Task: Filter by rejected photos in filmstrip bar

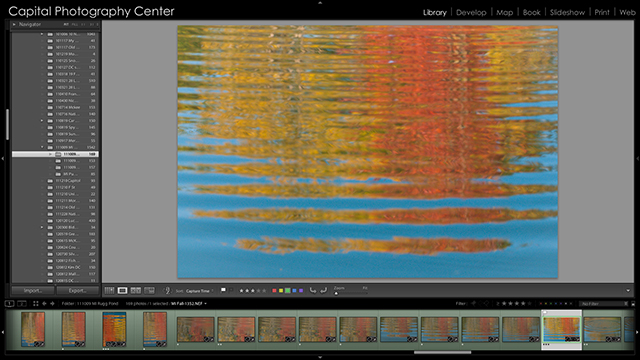Action: click(487, 303)
